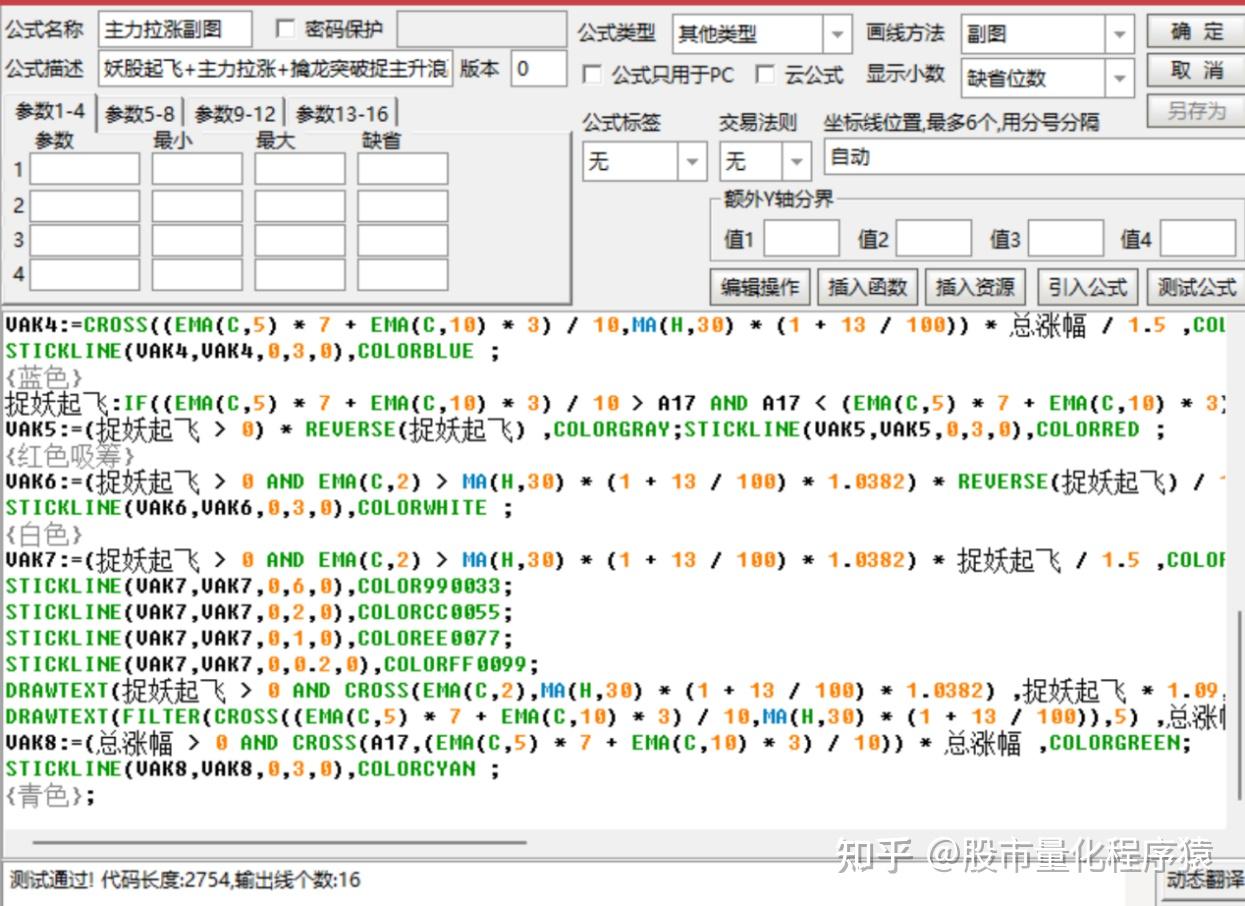
Task: Click the 版本 number field
Action: [x=538, y=69]
